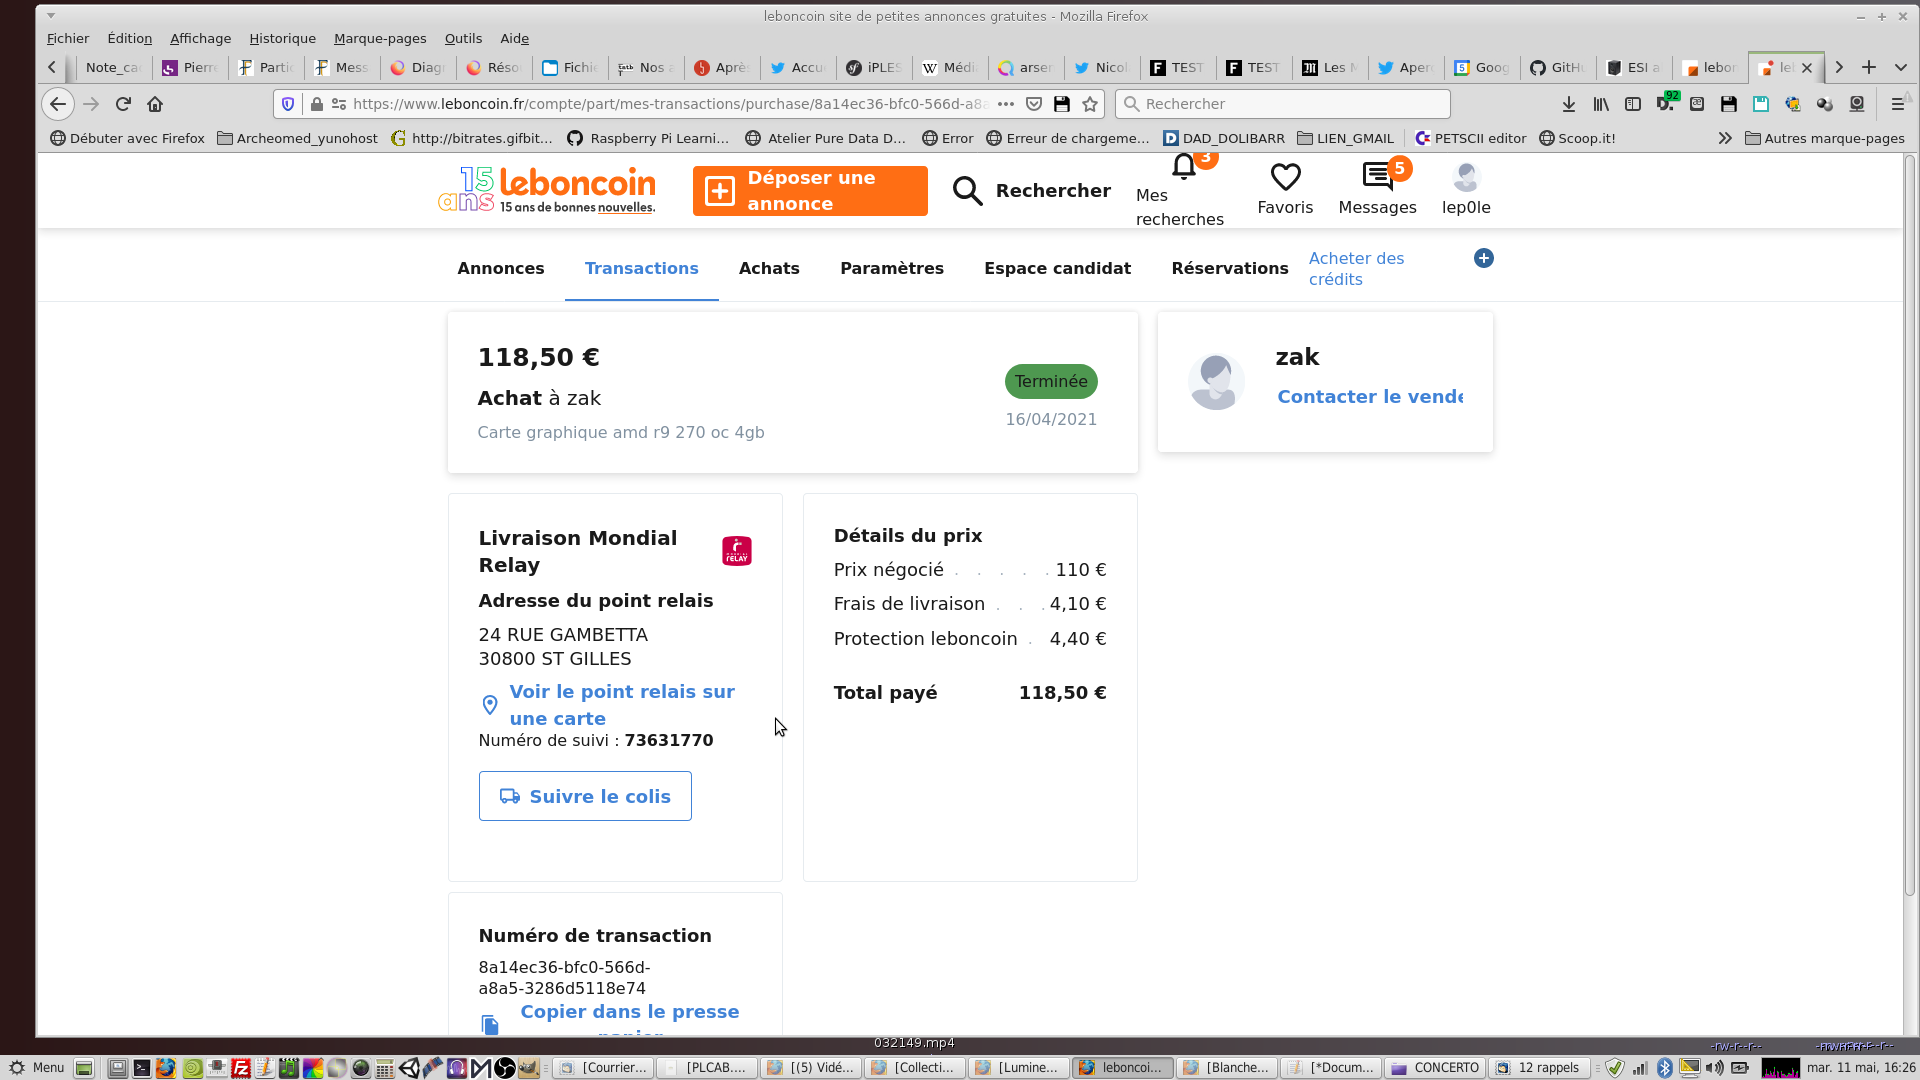Click the lep0le profile avatar

click(x=1466, y=178)
